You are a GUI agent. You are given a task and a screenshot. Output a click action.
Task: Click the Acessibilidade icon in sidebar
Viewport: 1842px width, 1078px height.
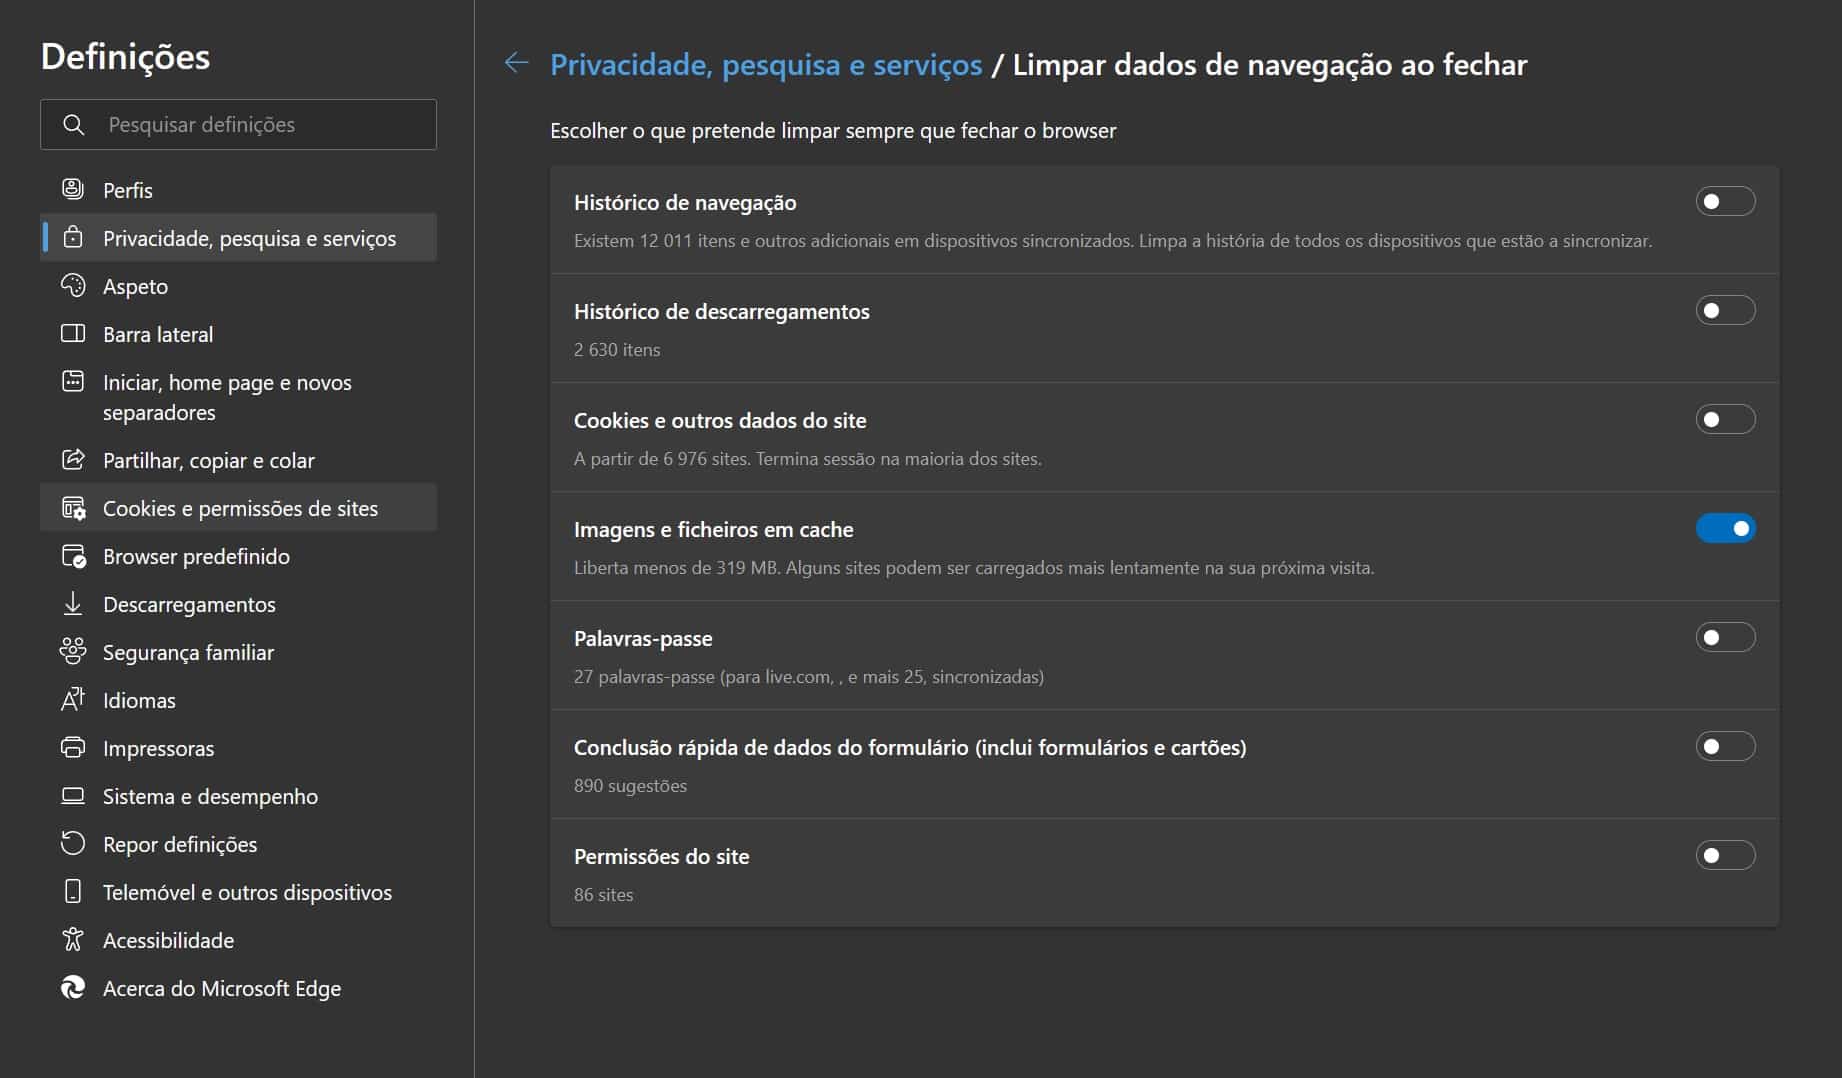point(73,940)
